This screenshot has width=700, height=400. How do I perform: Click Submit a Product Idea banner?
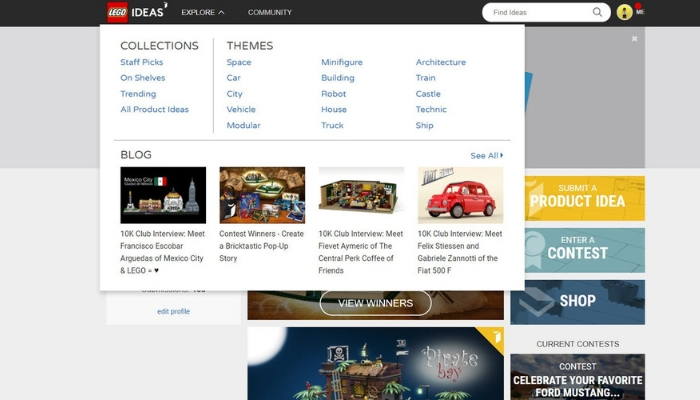tap(584, 198)
